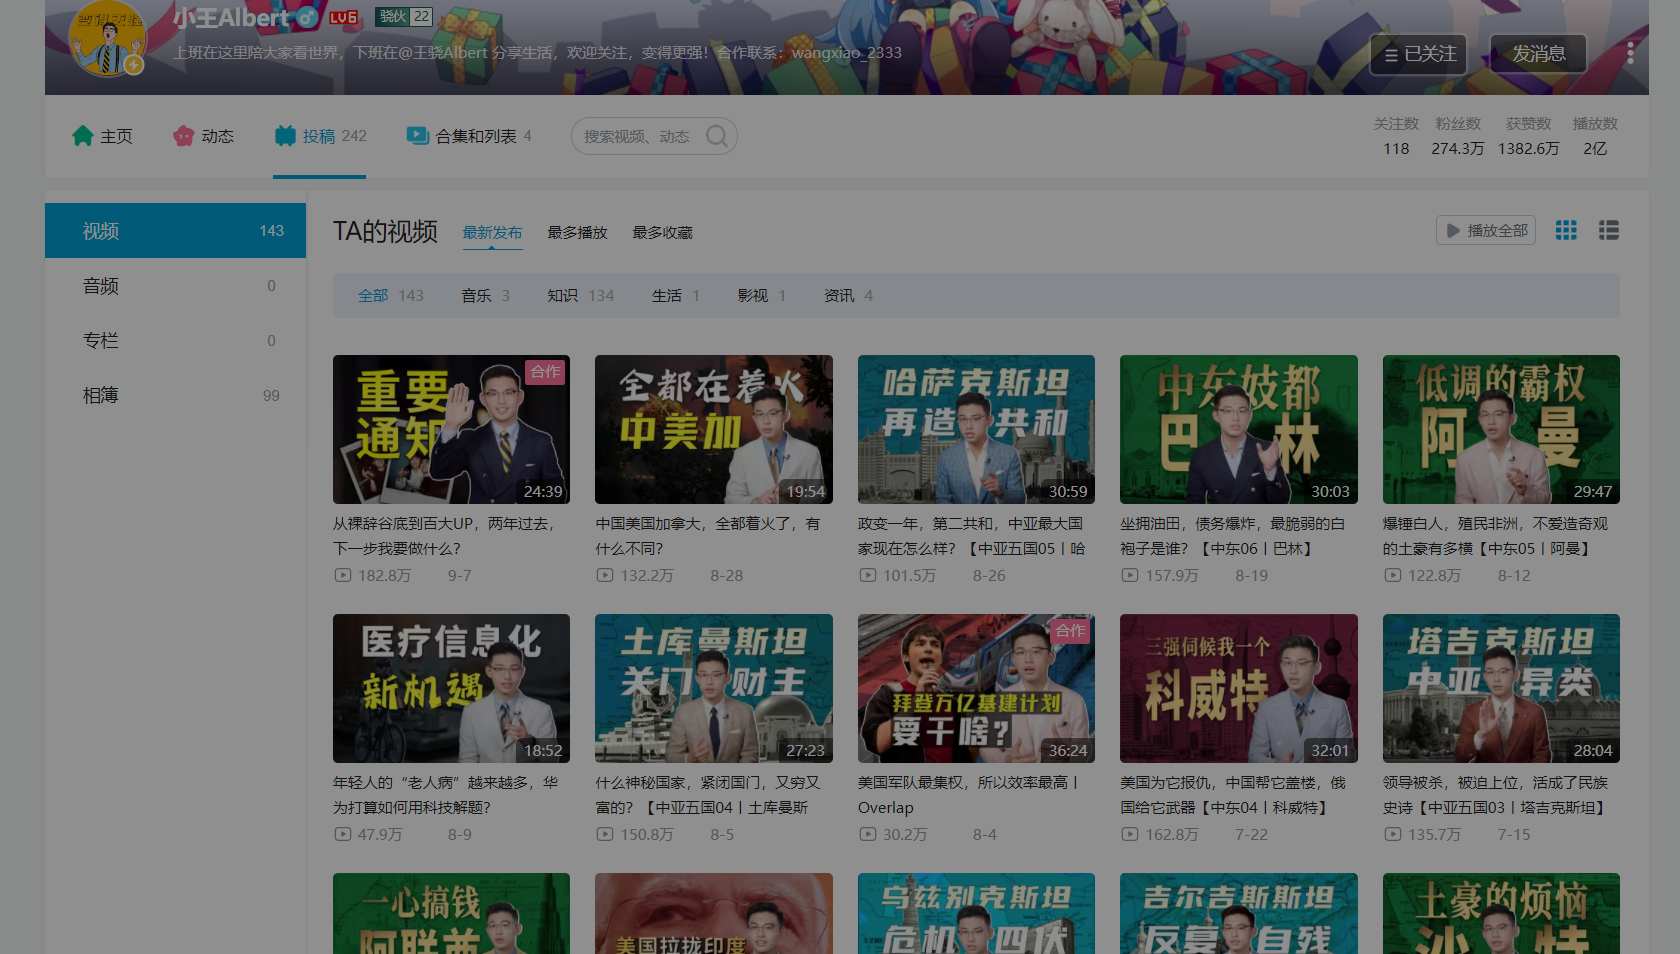
Task: Toggle the 已关注 follow button
Action: click(1418, 54)
